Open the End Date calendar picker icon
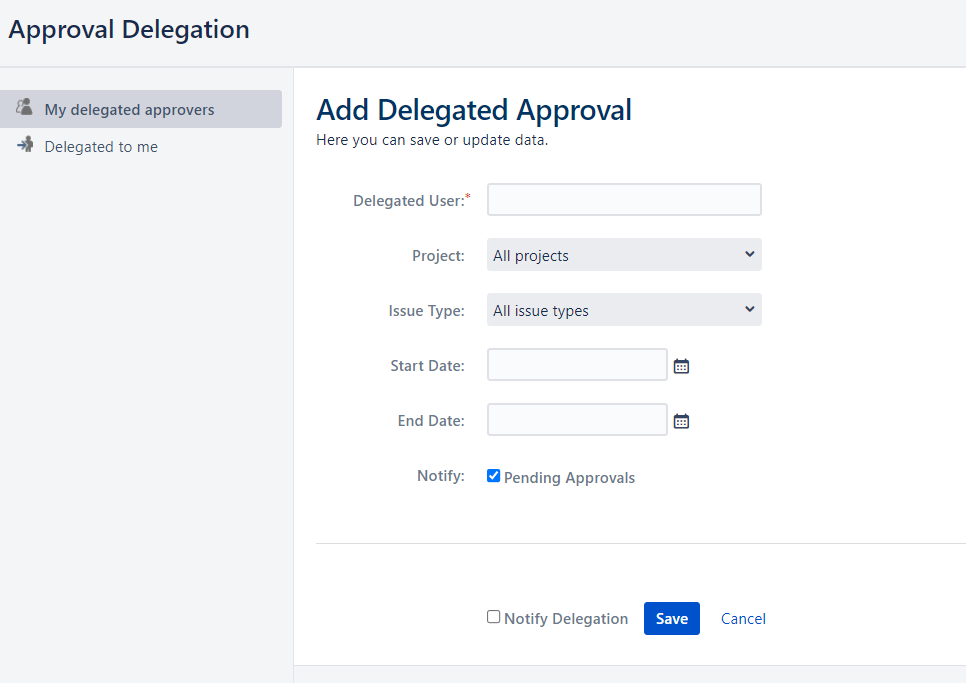This screenshot has width=966, height=683. [681, 421]
